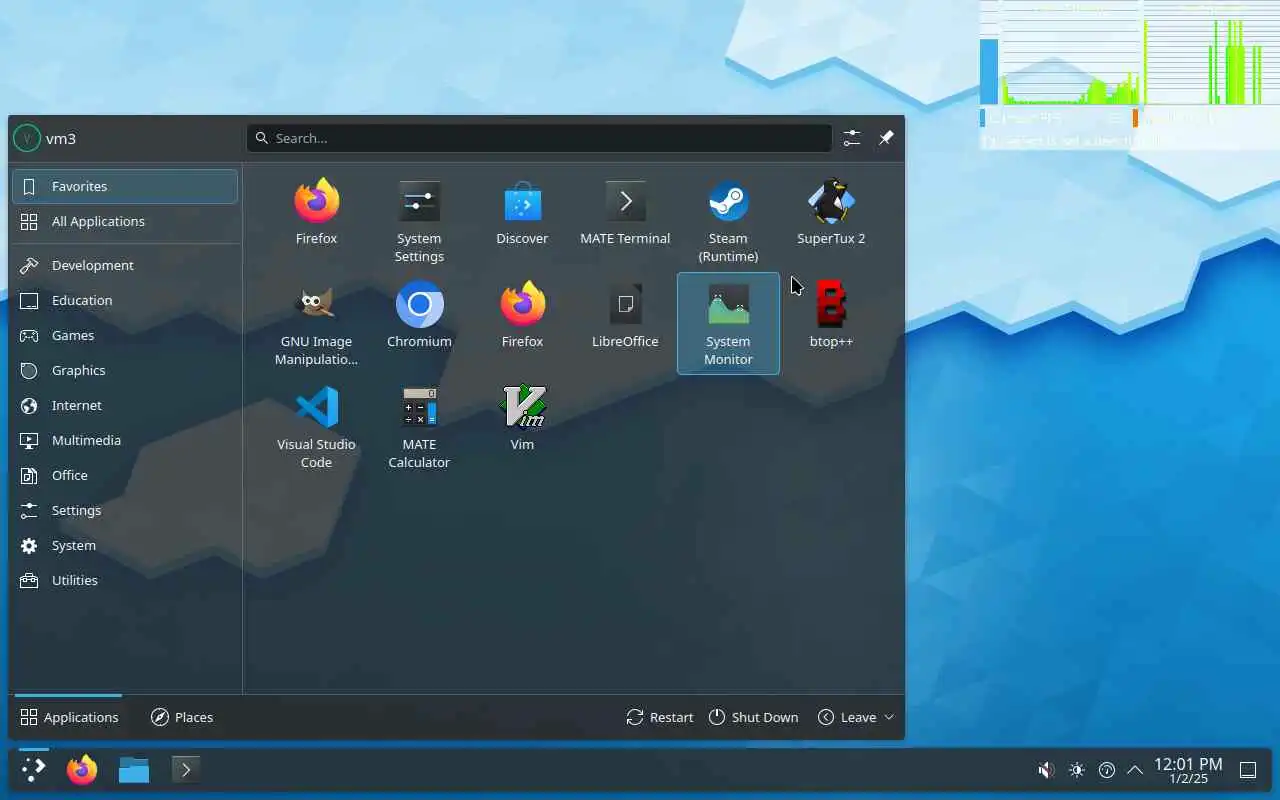Launch Chromium browser
The width and height of the screenshot is (1280, 800).
click(x=419, y=315)
